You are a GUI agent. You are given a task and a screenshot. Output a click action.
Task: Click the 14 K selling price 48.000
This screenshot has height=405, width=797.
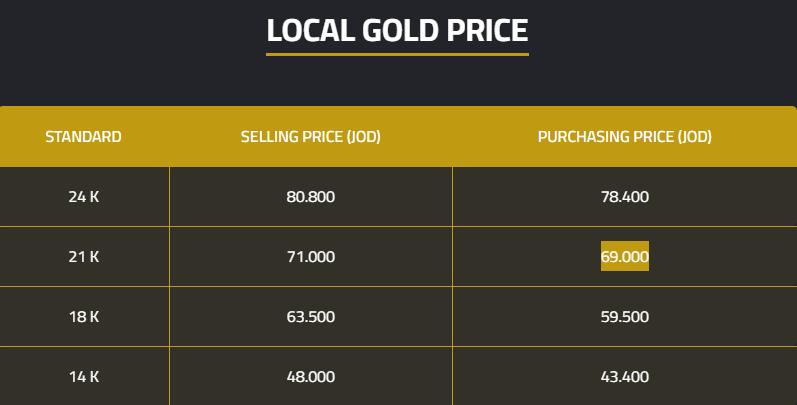310,377
